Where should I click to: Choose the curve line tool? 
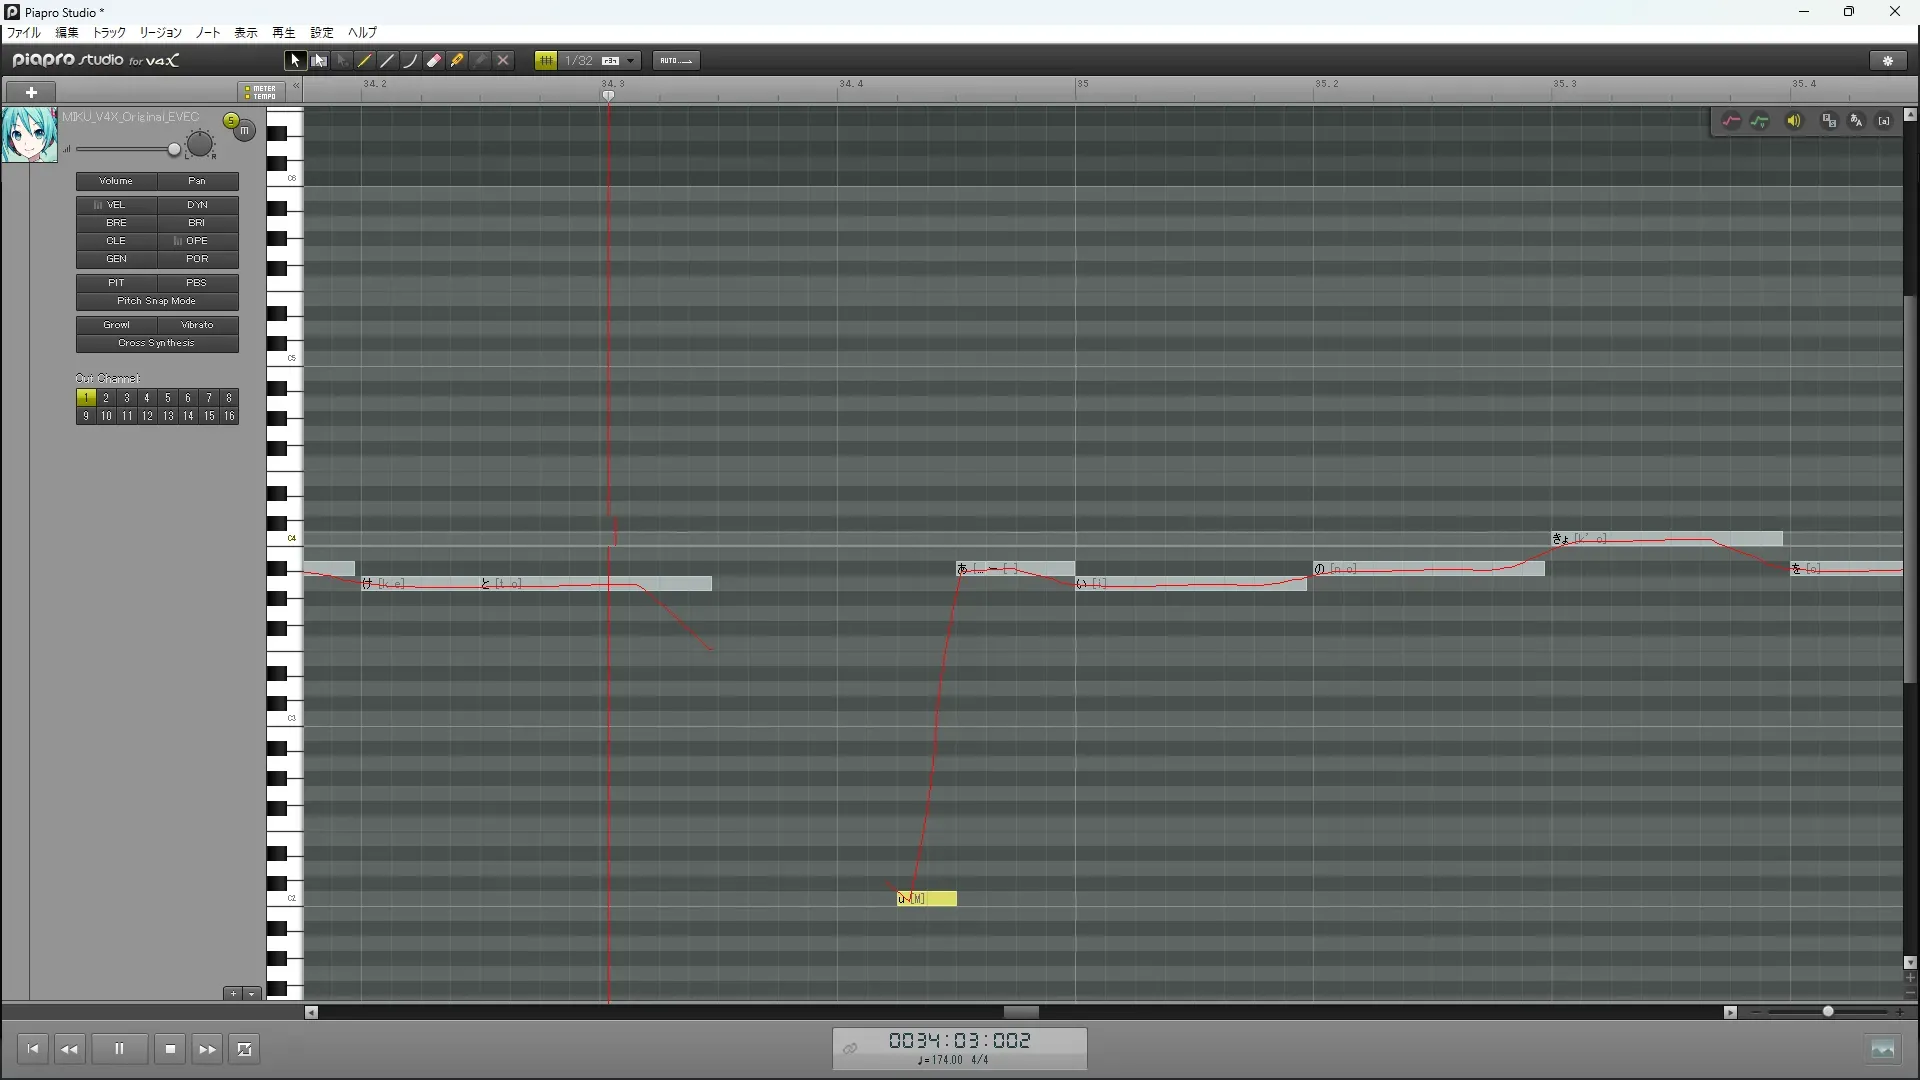[x=410, y=61]
